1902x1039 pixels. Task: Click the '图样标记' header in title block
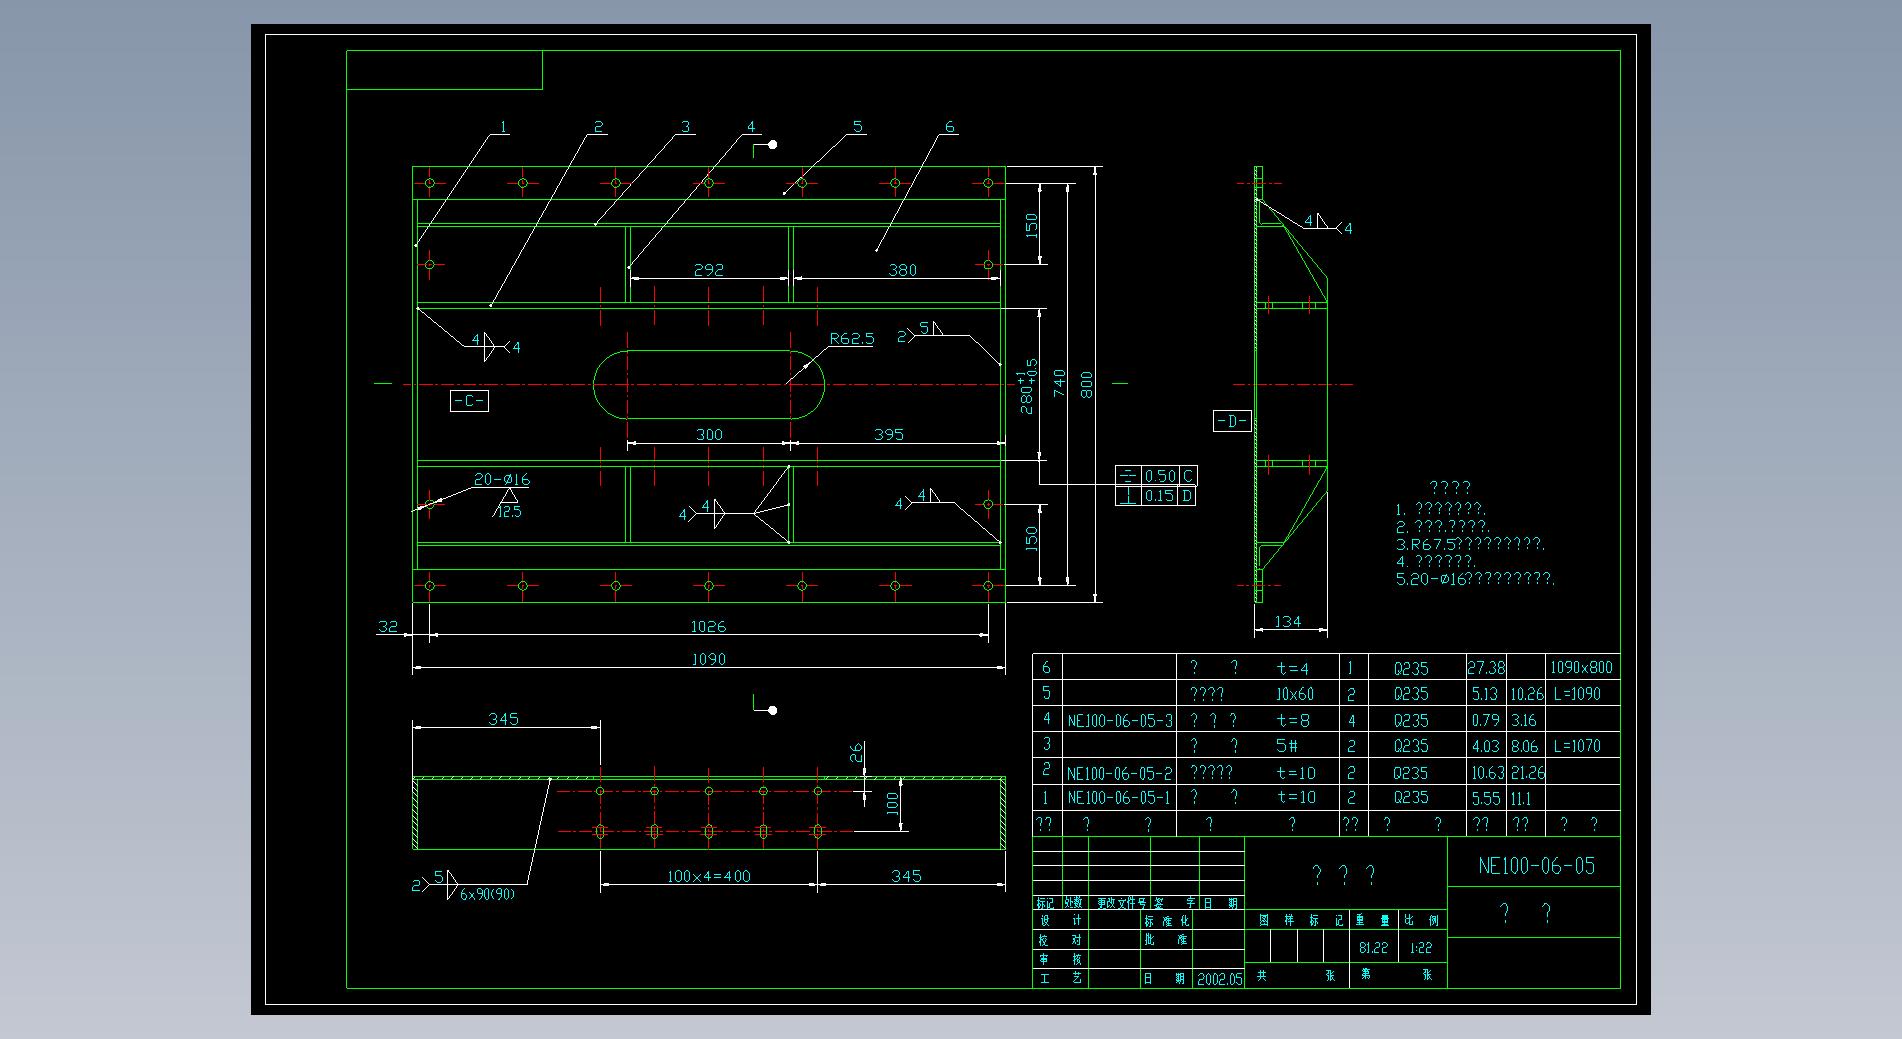coord(1301,921)
